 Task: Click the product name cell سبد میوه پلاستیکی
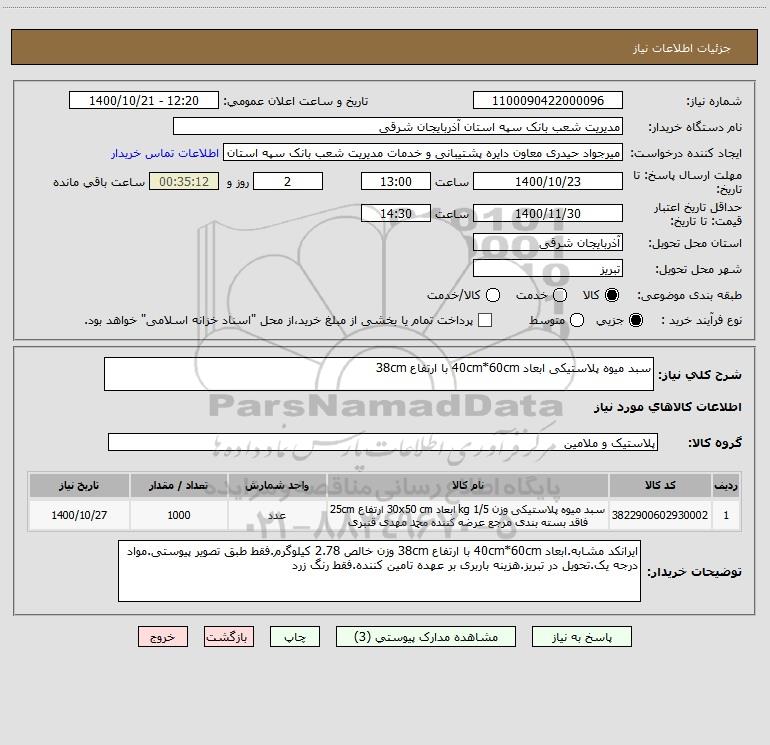click(468, 515)
